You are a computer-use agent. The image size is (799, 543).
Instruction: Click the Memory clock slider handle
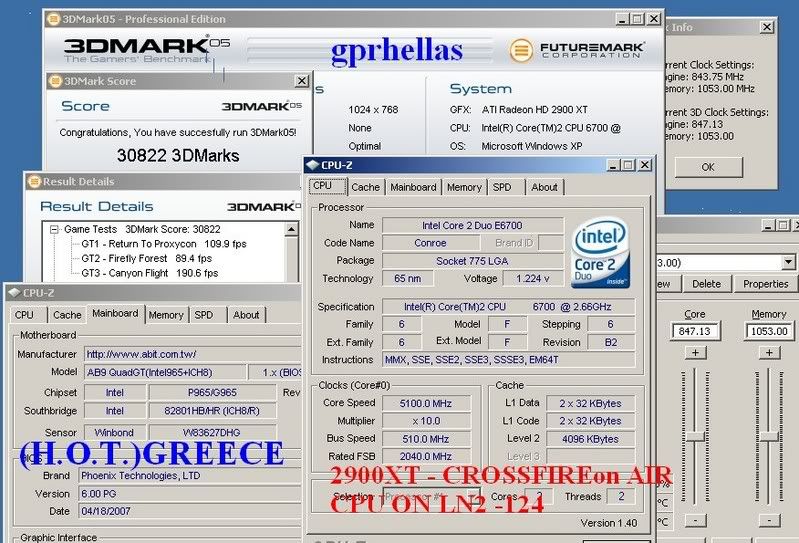769,437
